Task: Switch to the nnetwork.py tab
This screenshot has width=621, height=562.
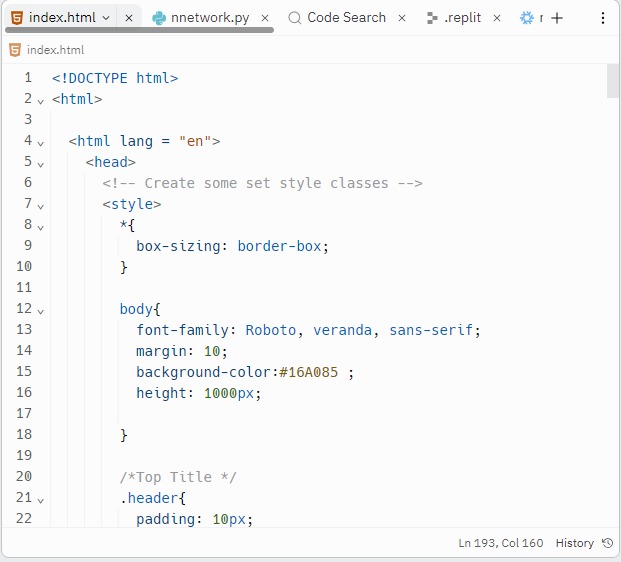Action: point(210,18)
